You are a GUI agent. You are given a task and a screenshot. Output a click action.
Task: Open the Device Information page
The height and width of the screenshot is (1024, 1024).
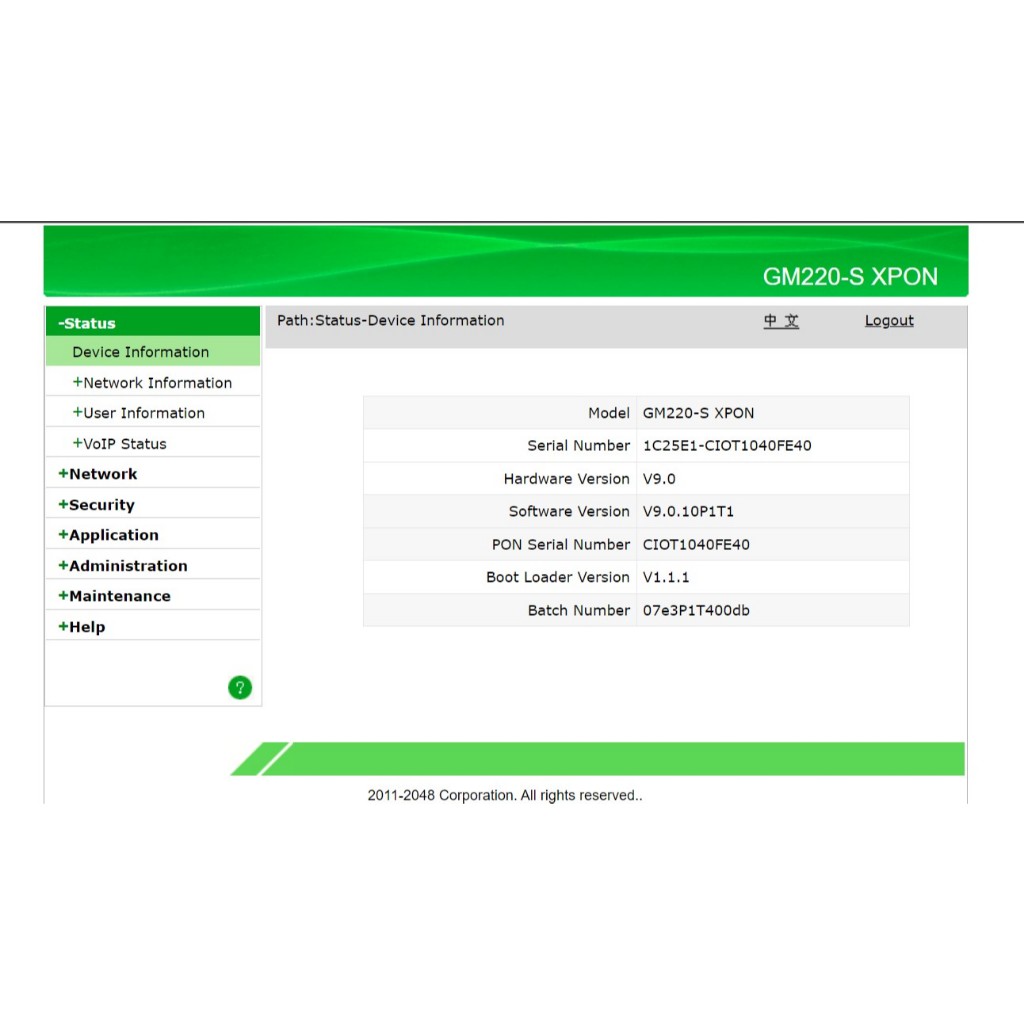click(140, 352)
